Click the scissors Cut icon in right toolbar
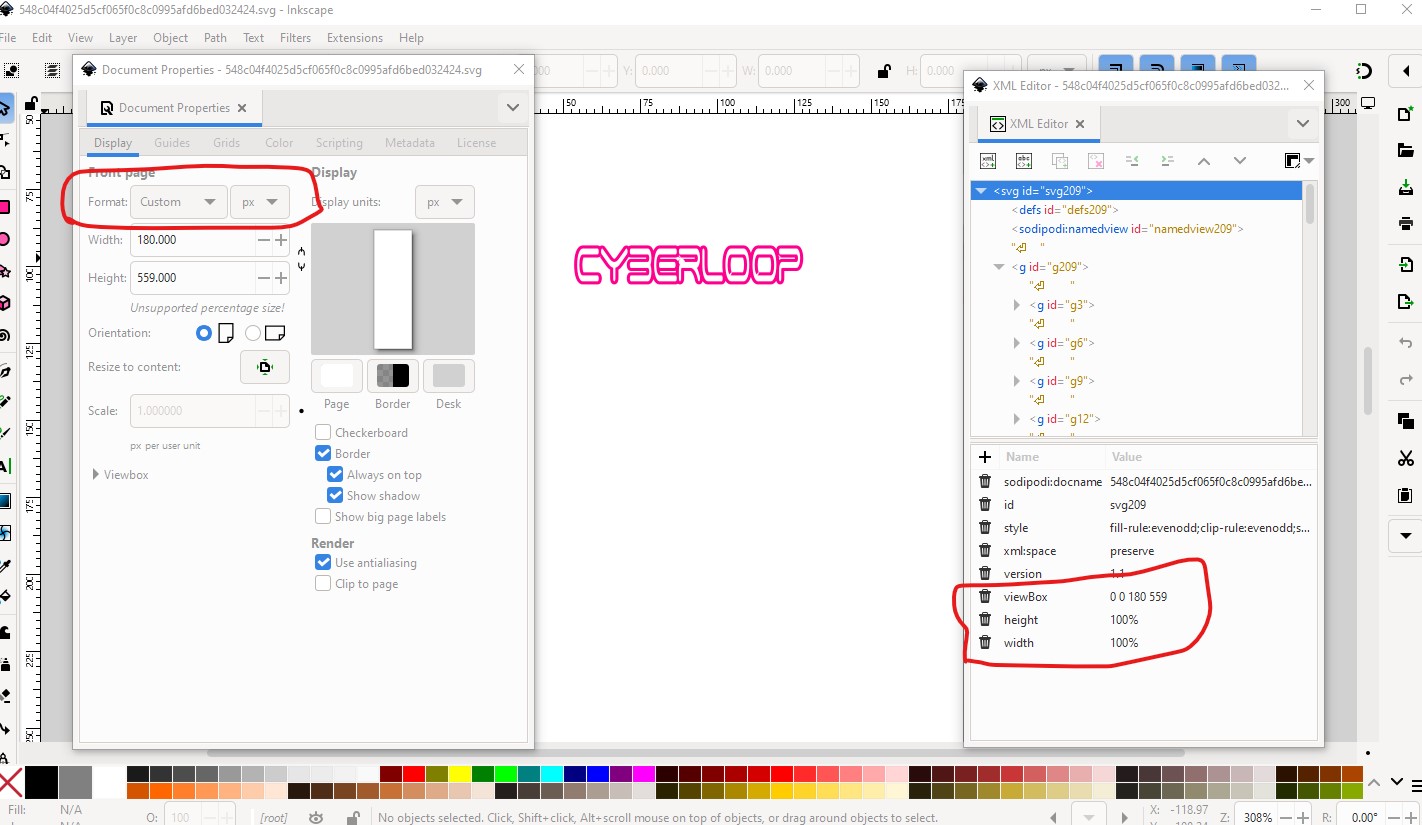The image size is (1422, 825). coord(1406,458)
